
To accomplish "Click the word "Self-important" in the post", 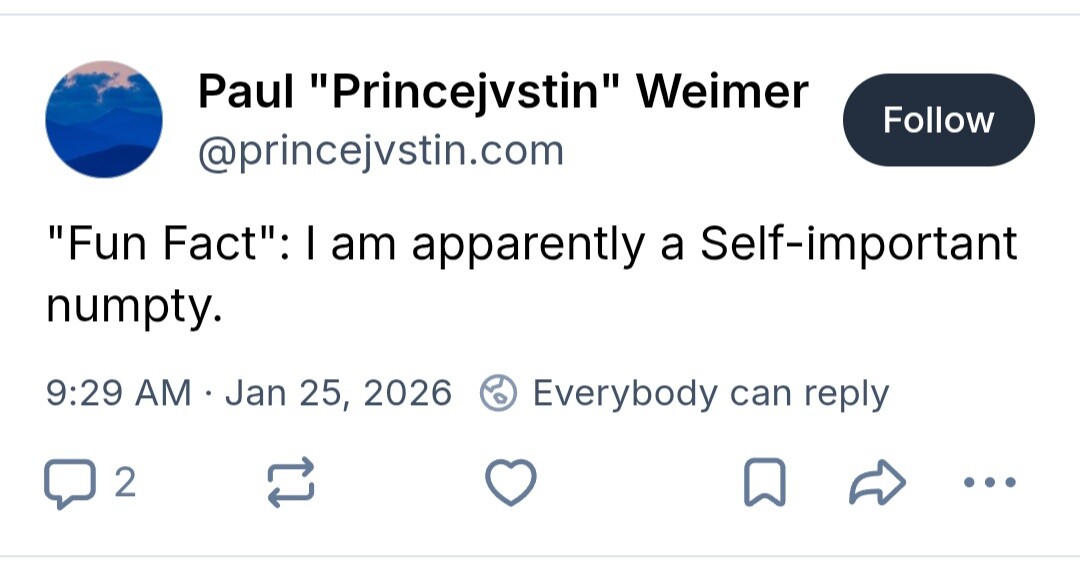I will 857,244.
